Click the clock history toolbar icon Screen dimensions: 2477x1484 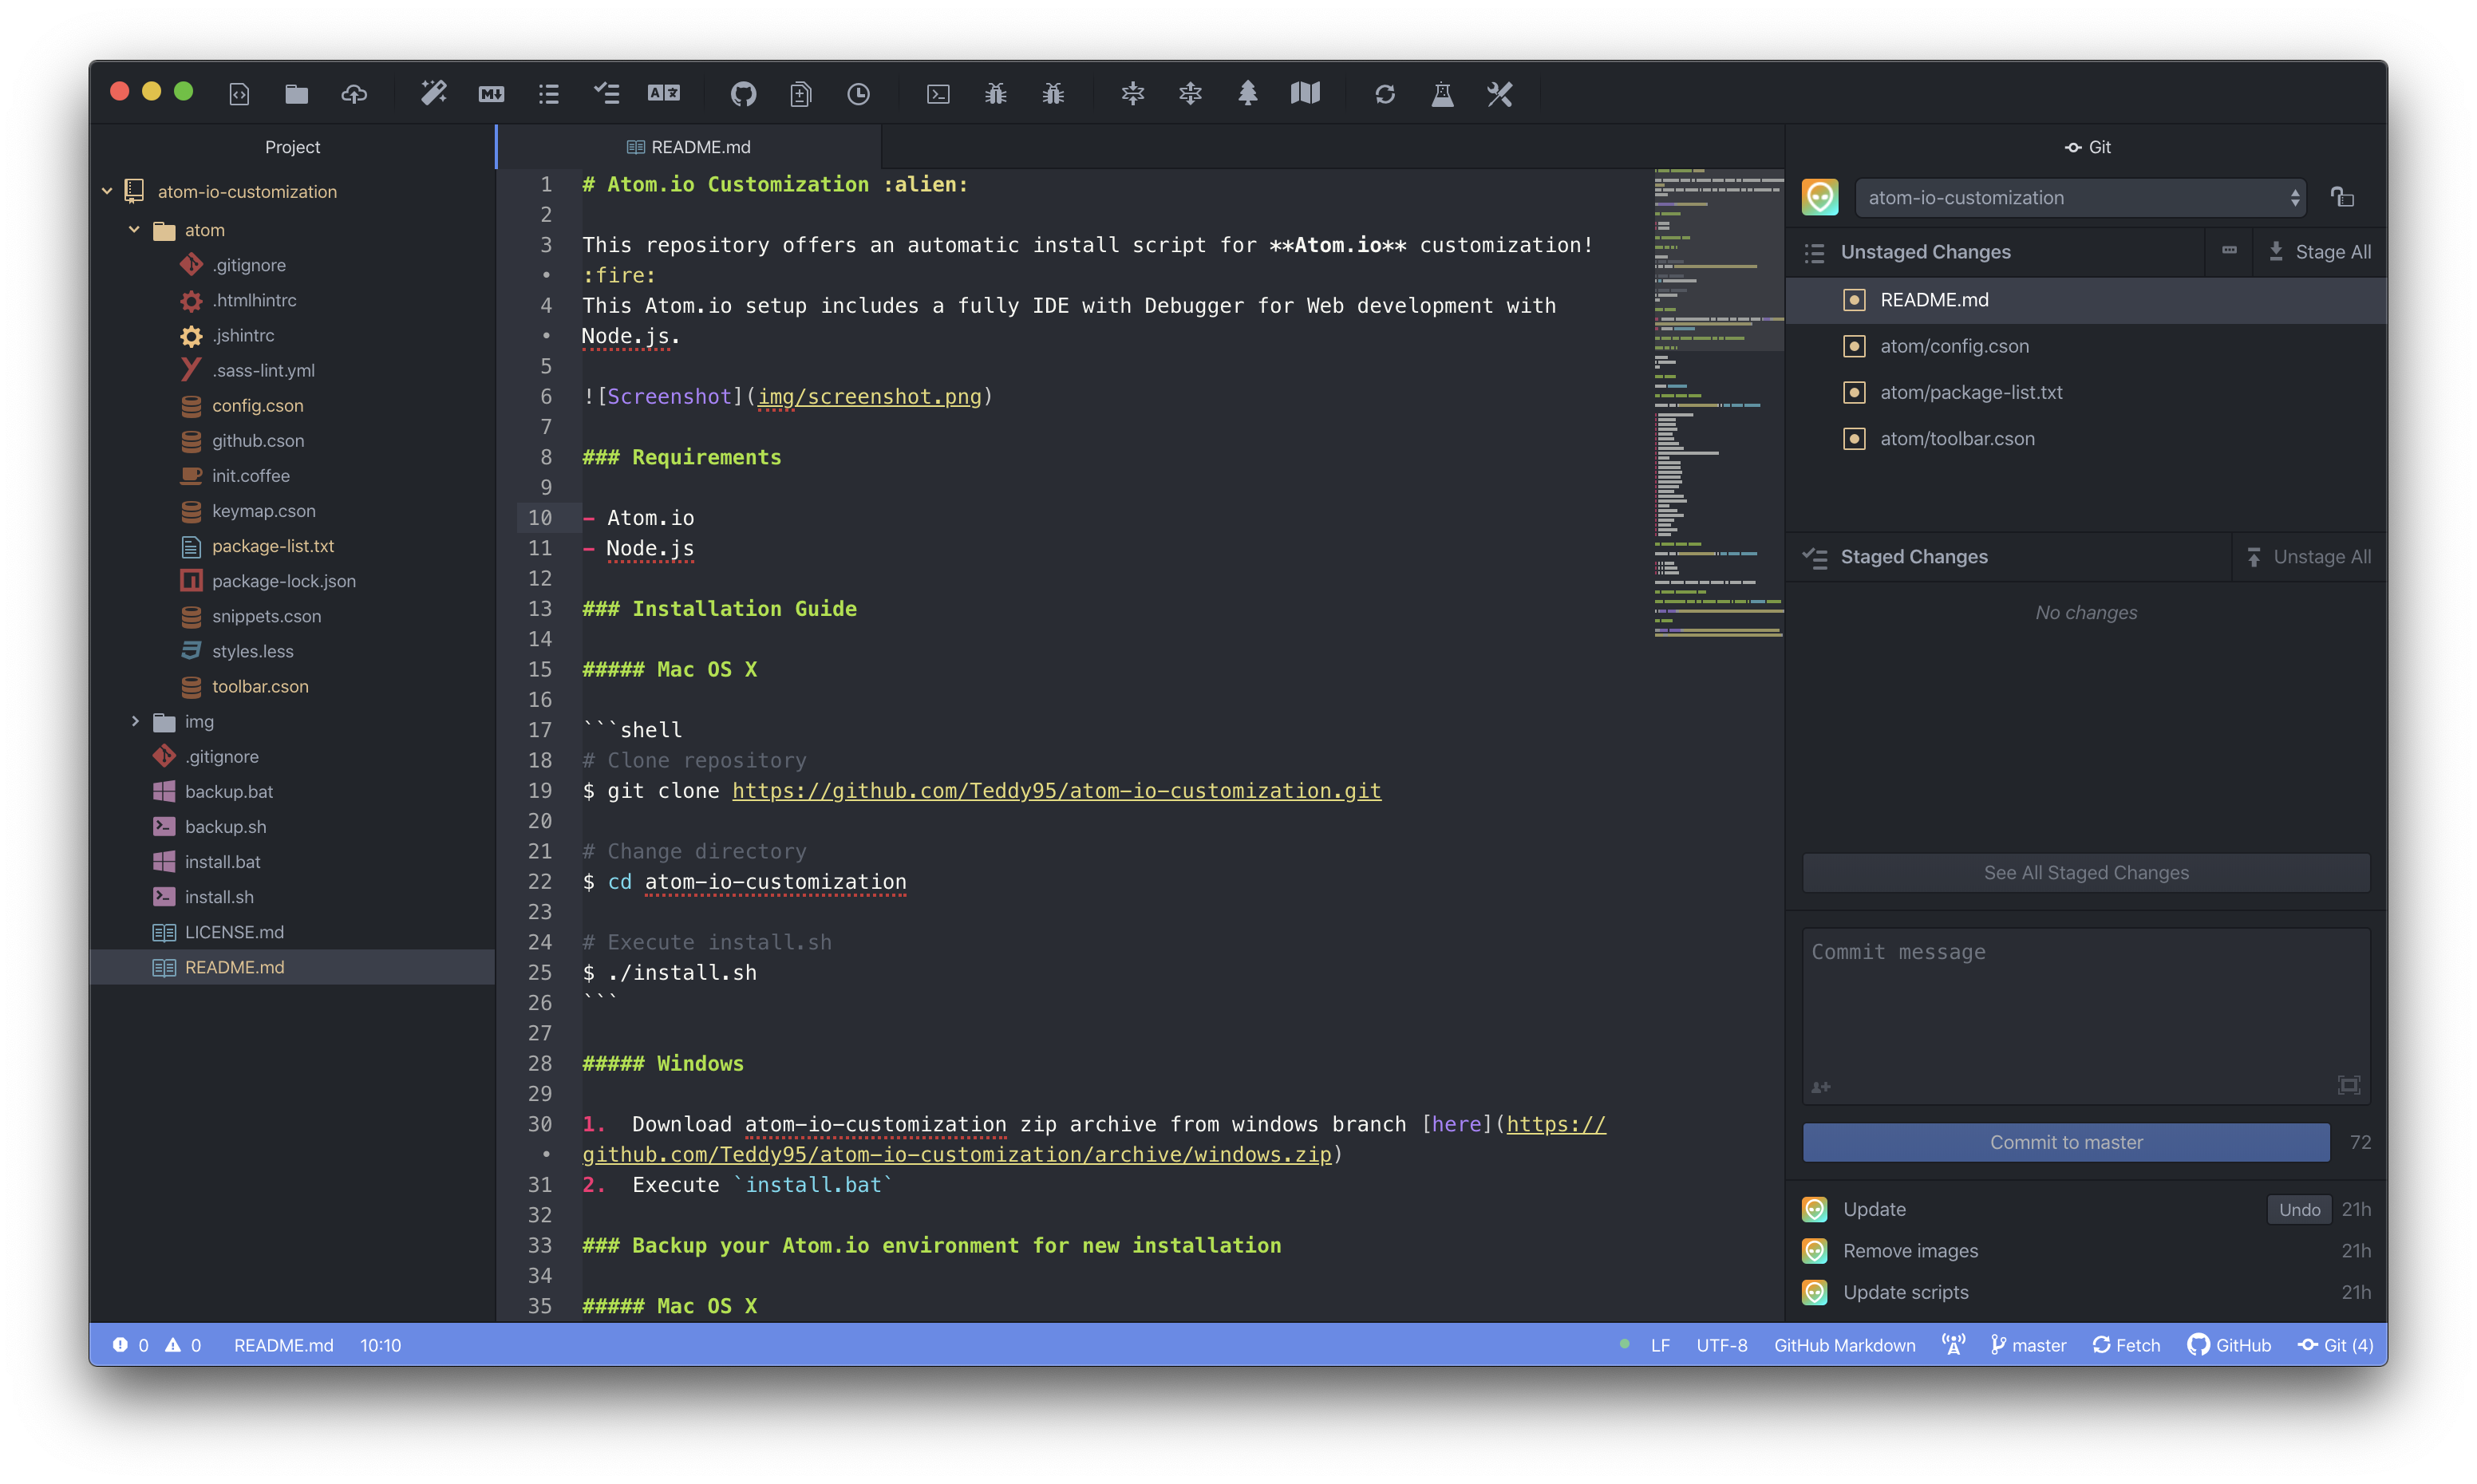coord(858,94)
